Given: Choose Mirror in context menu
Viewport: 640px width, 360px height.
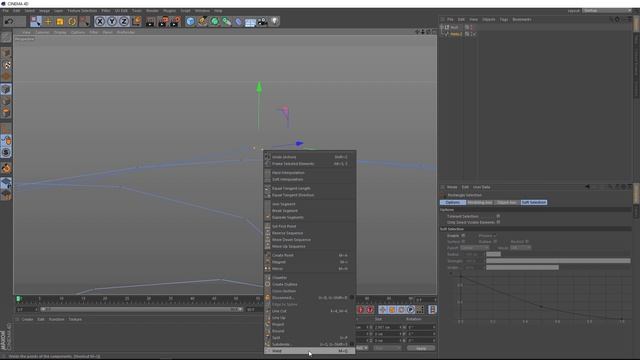Looking at the screenshot, I should (309, 269).
